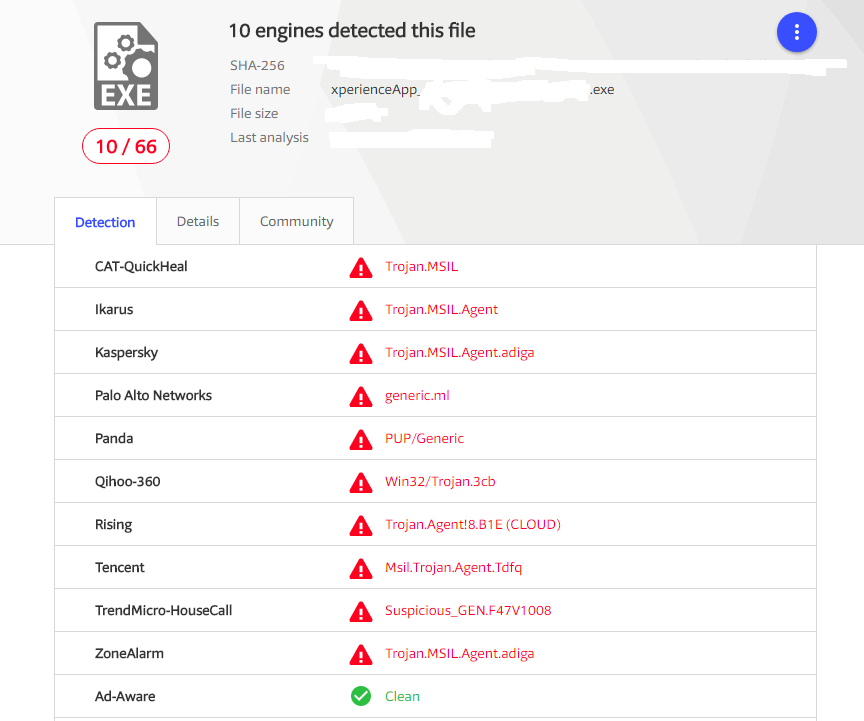Click the Win32/Trojan.3cb detection result
This screenshot has width=864, height=721.
[x=440, y=481]
